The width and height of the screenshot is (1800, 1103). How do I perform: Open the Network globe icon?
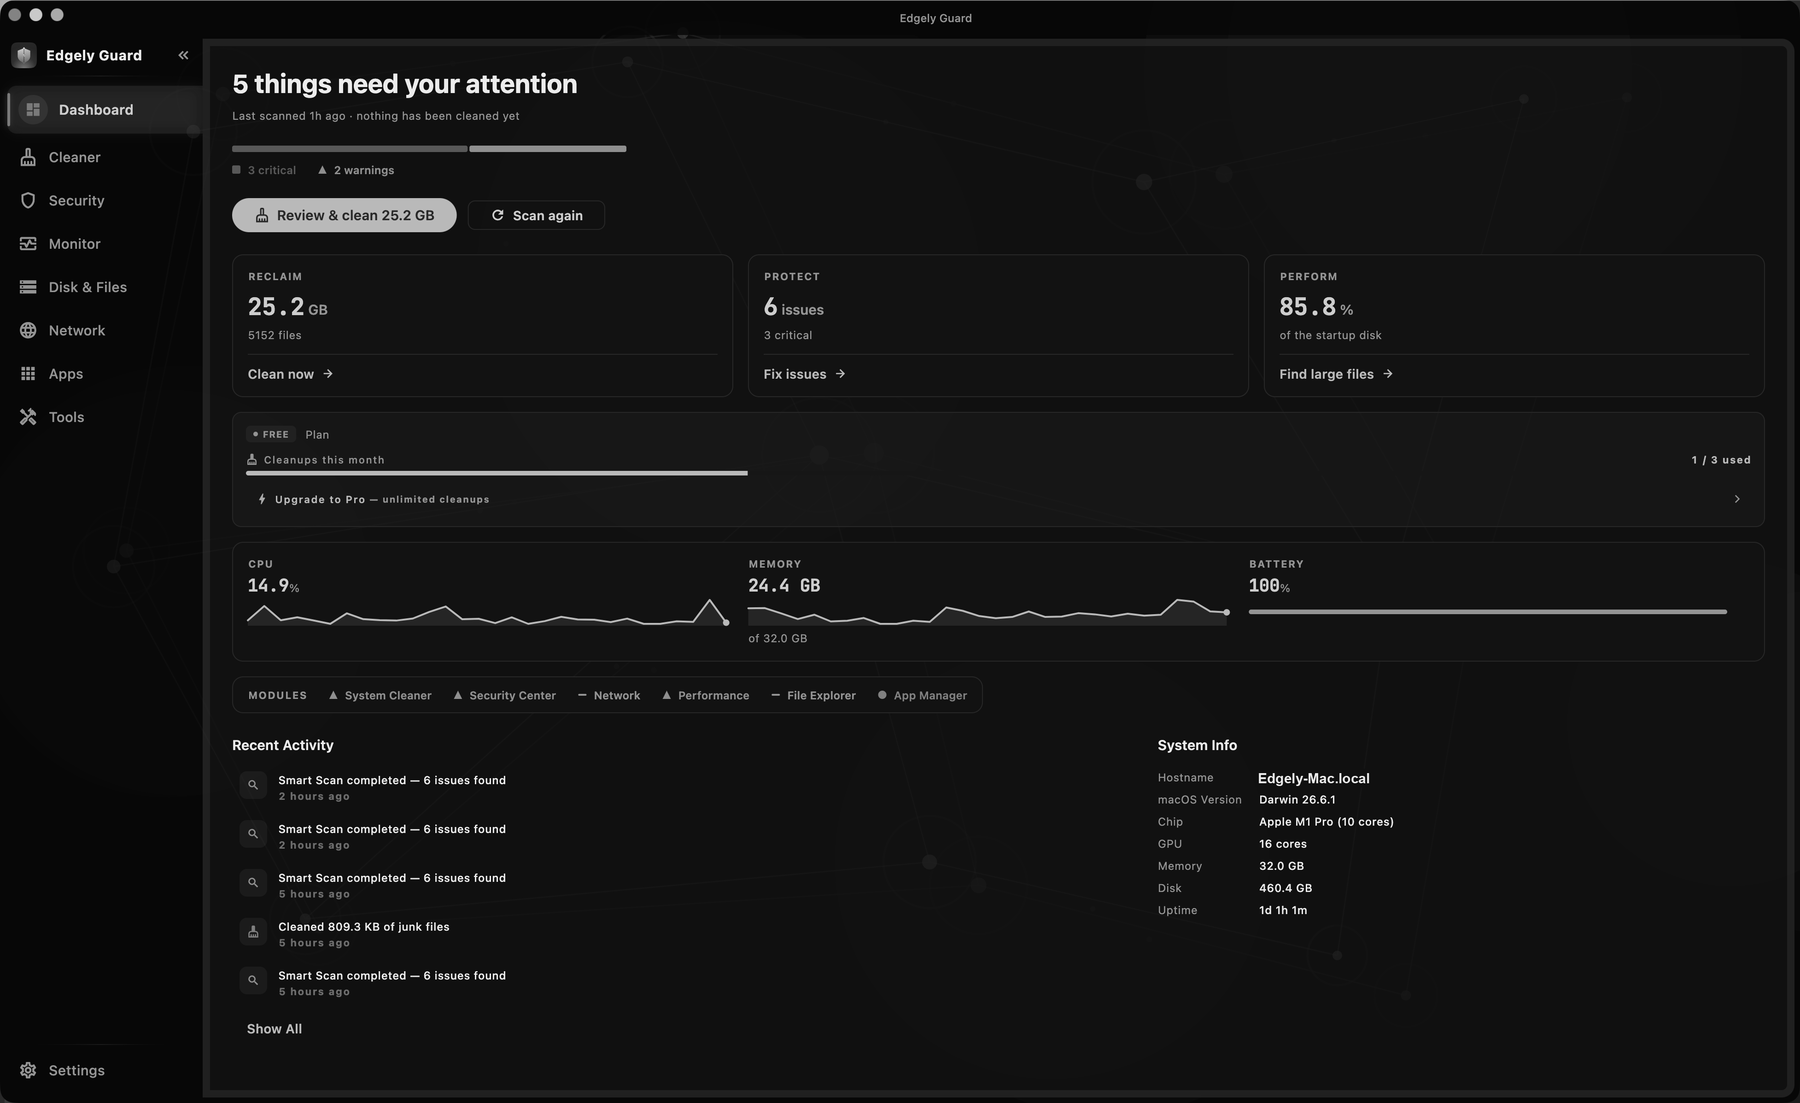pyautogui.click(x=28, y=330)
